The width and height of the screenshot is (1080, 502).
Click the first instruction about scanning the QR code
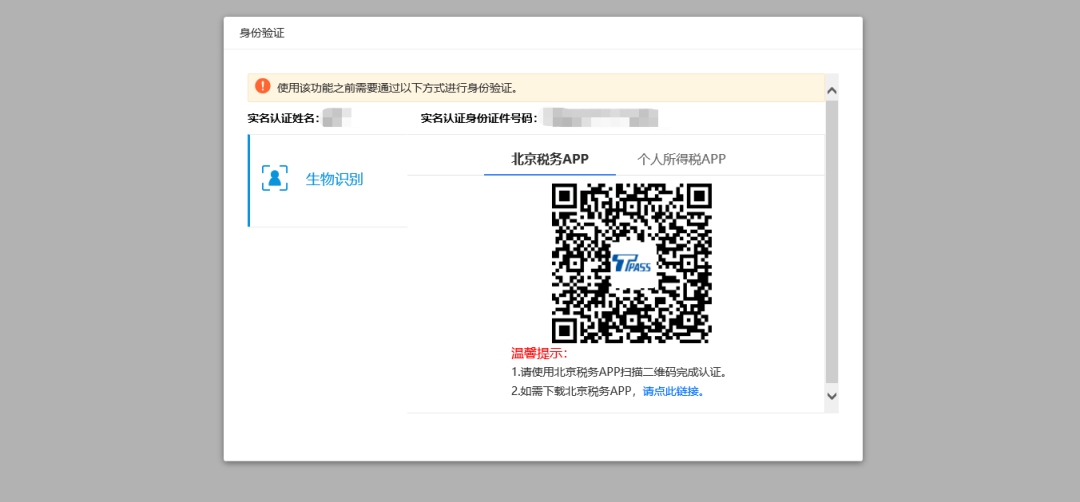tap(619, 372)
